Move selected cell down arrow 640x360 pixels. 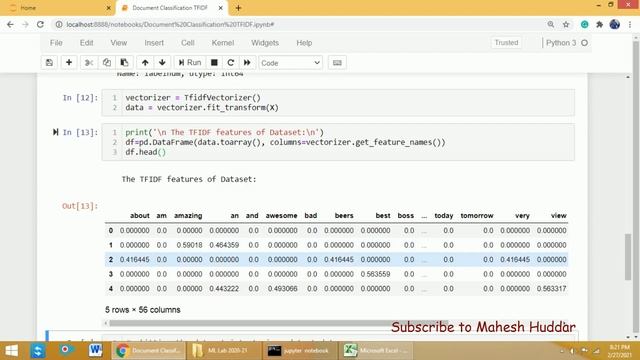coord(162,63)
